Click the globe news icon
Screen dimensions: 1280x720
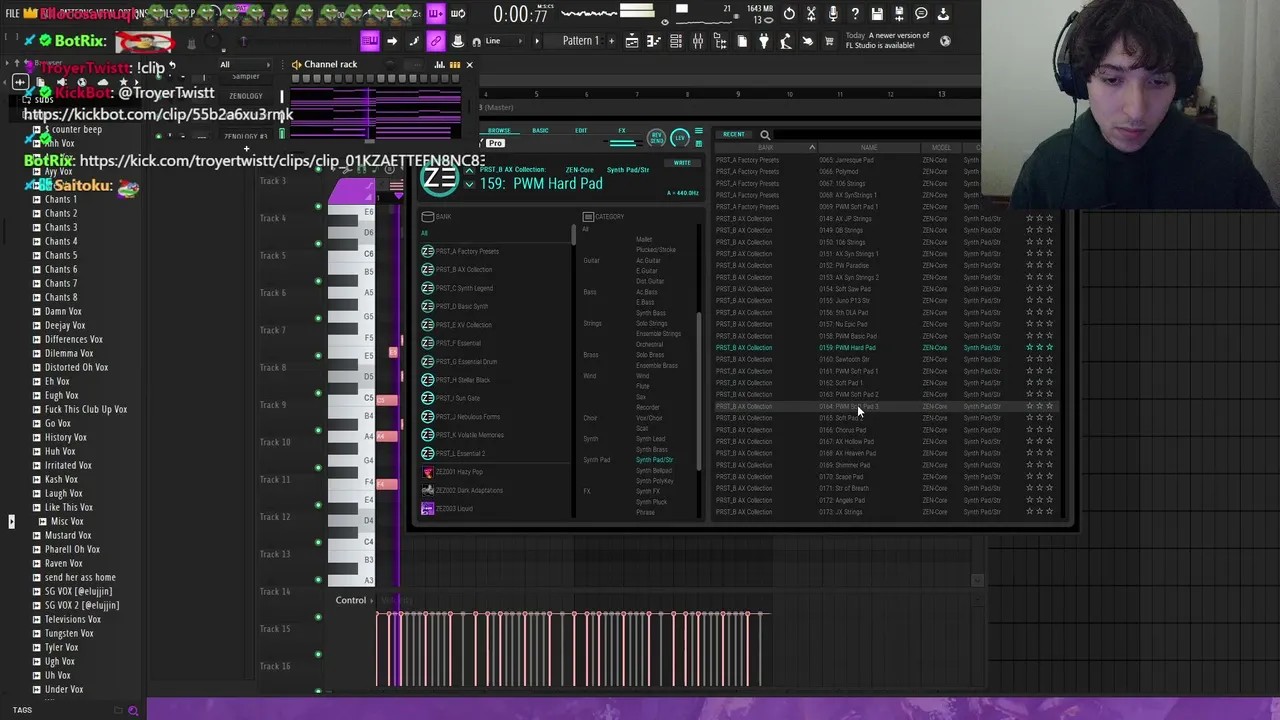point(945,41)
